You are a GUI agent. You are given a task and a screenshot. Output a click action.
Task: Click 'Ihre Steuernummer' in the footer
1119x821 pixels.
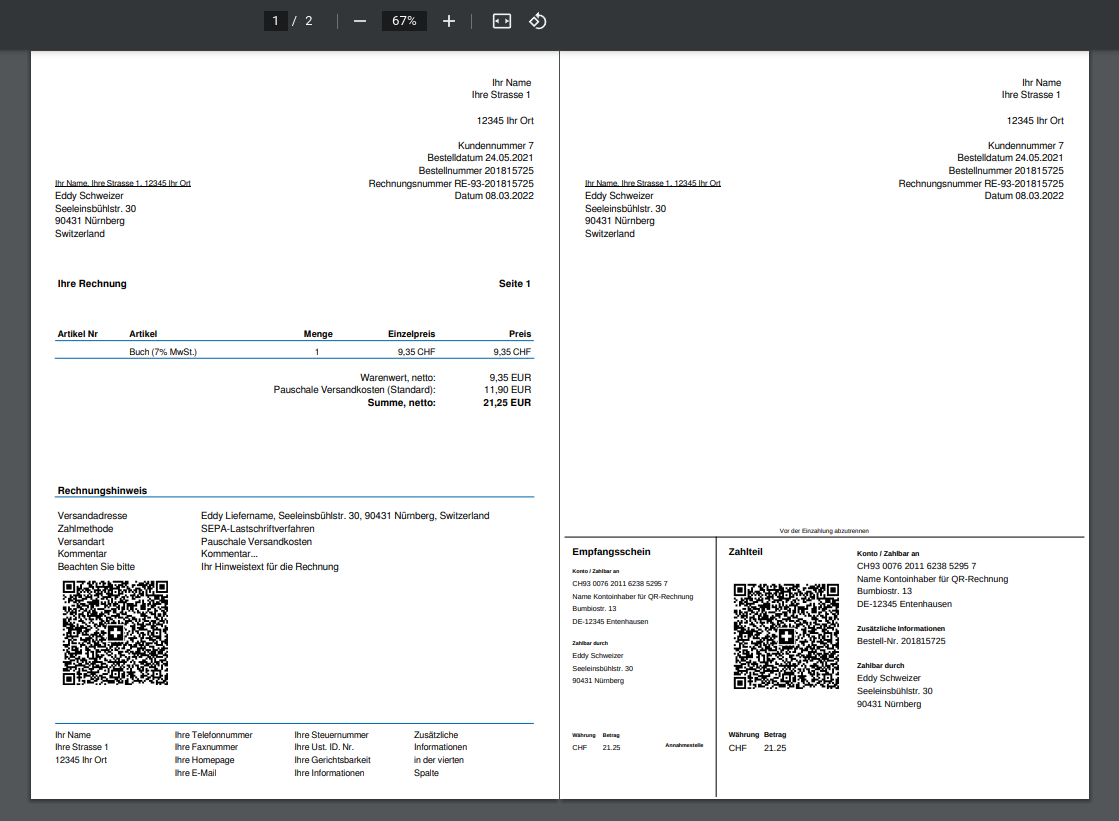point(331,735)
